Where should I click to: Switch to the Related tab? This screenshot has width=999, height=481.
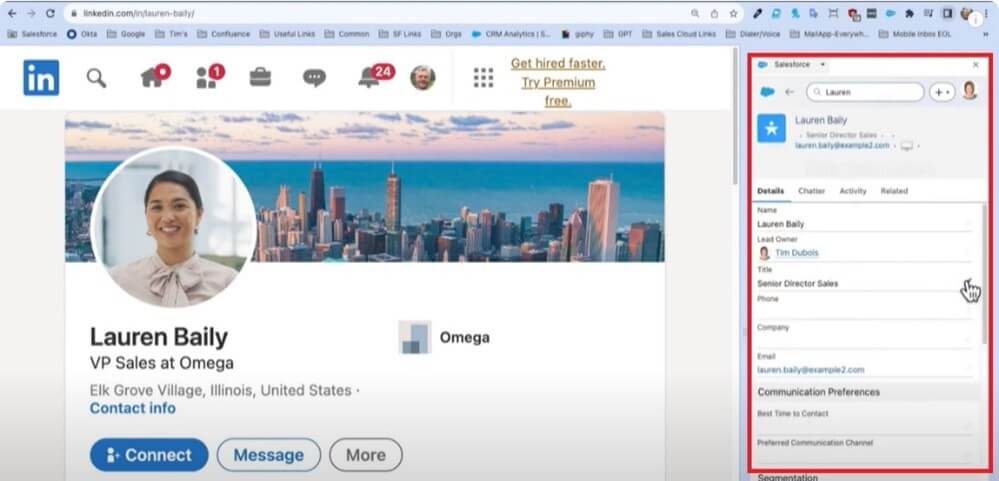pyautogui.click(x=894, y=191)
